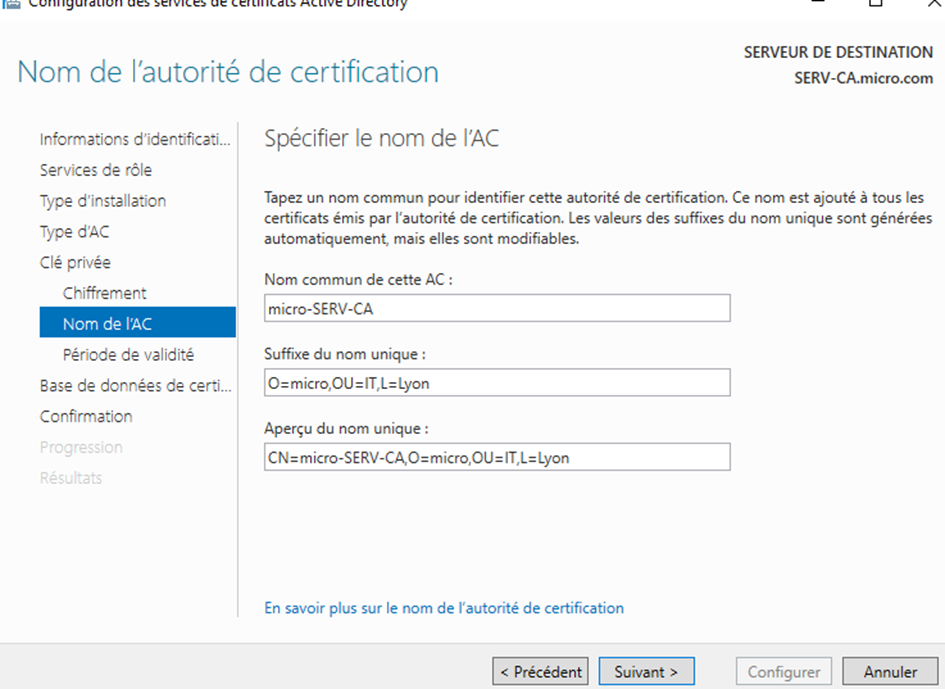The height and width of the screenshot is (689, 945).
Task: Close the configuration window
Action: (934, 2)
